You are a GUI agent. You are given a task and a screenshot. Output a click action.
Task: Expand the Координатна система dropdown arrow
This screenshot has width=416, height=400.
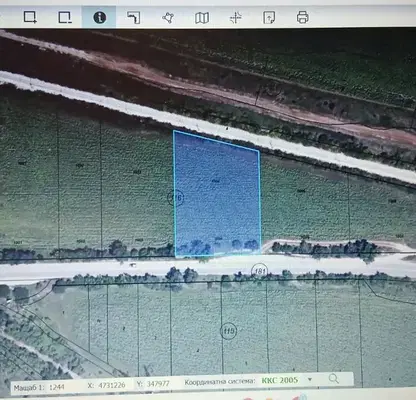310,380
